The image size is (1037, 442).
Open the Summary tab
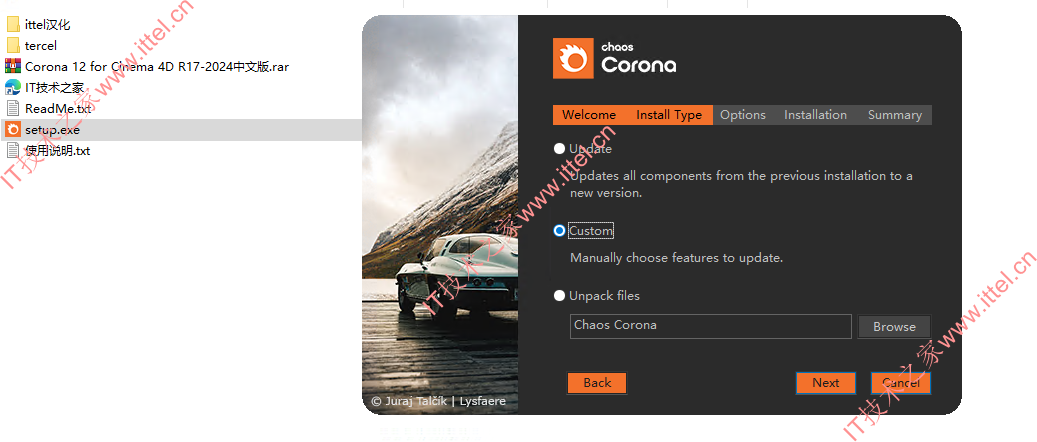[894, 115]
